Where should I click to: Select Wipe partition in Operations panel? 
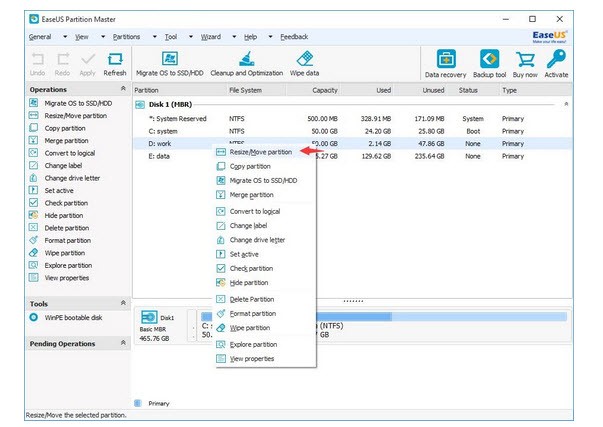[57, 253]
